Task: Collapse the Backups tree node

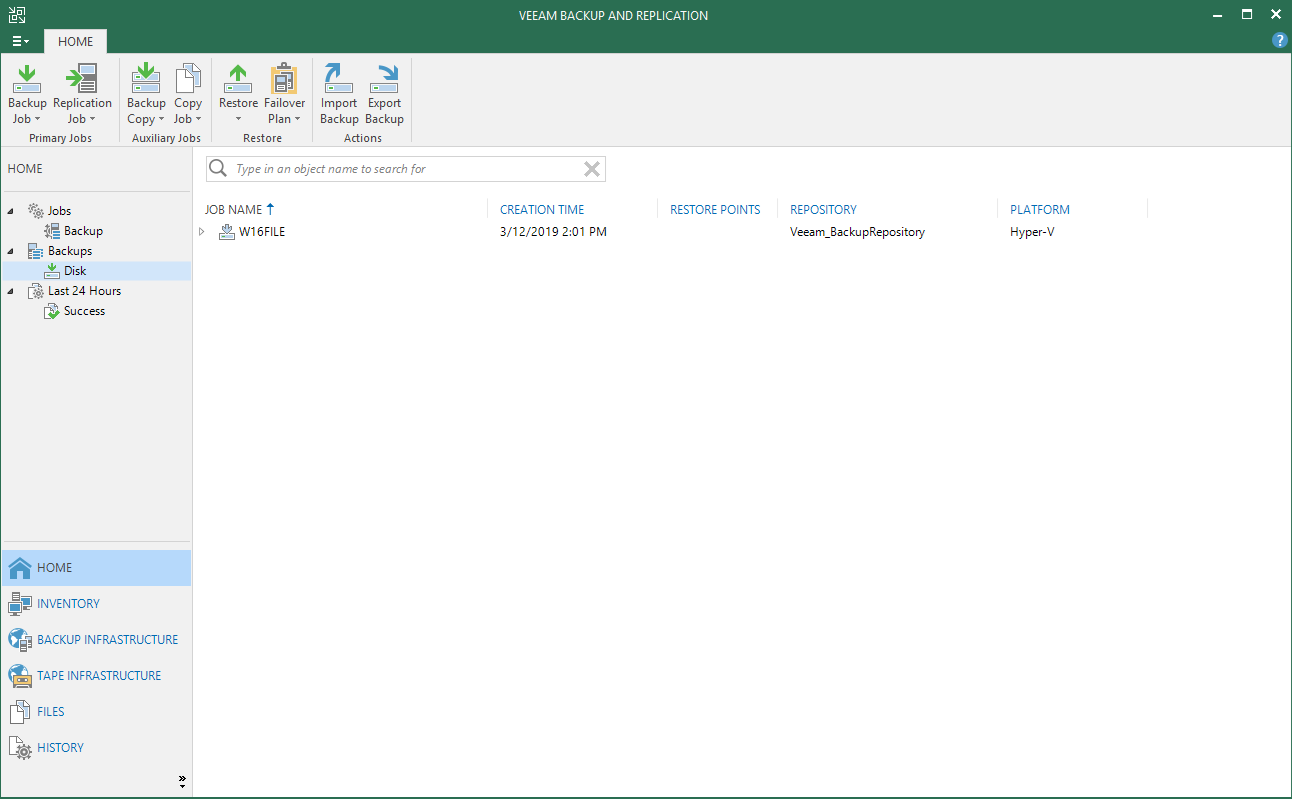Action: [11, 251]
